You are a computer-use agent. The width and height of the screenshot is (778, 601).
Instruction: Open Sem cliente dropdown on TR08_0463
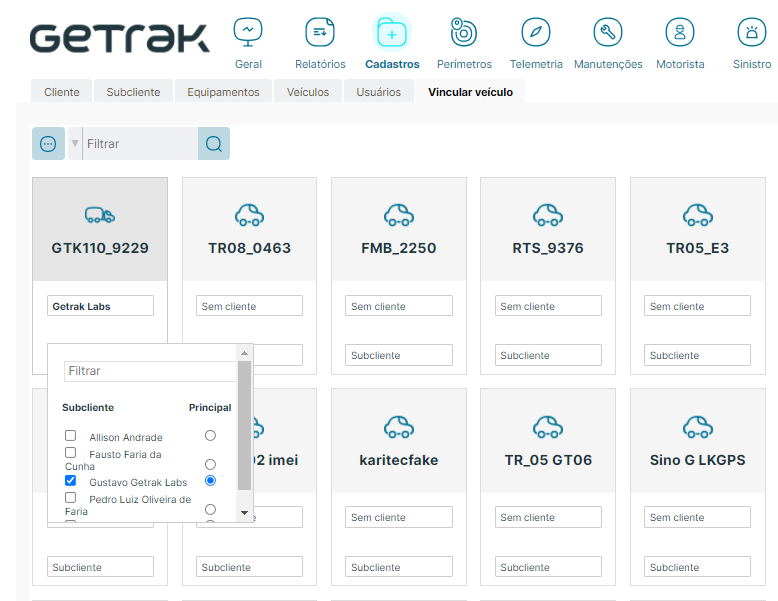pos(249,306)
